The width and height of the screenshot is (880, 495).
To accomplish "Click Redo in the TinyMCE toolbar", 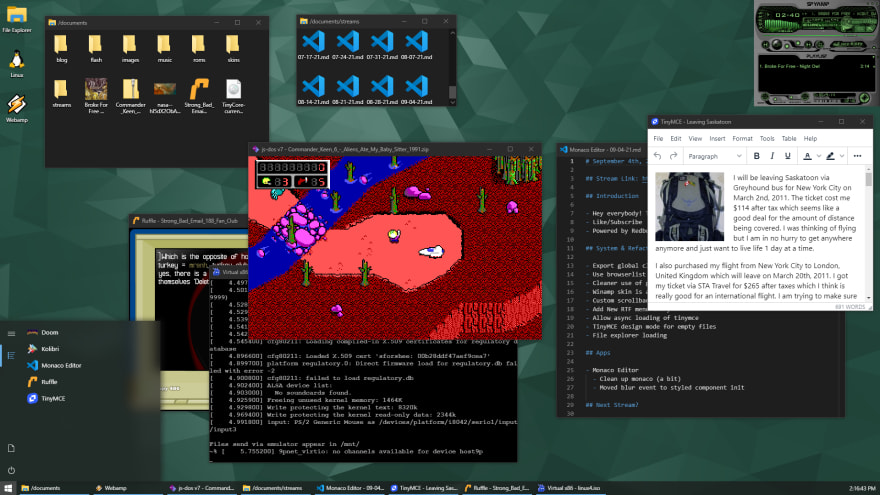I will [673, 156].
